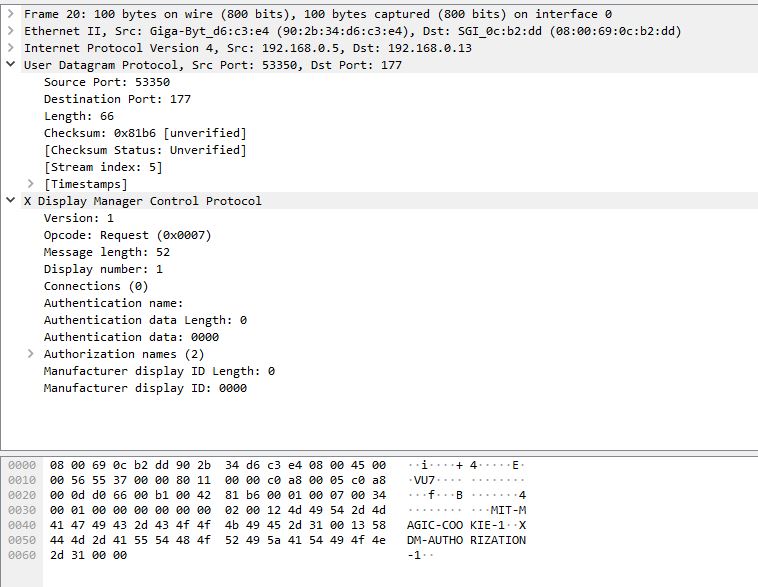Select the Message length: 52 field
The image size is (758, 587).
[107, 252]
